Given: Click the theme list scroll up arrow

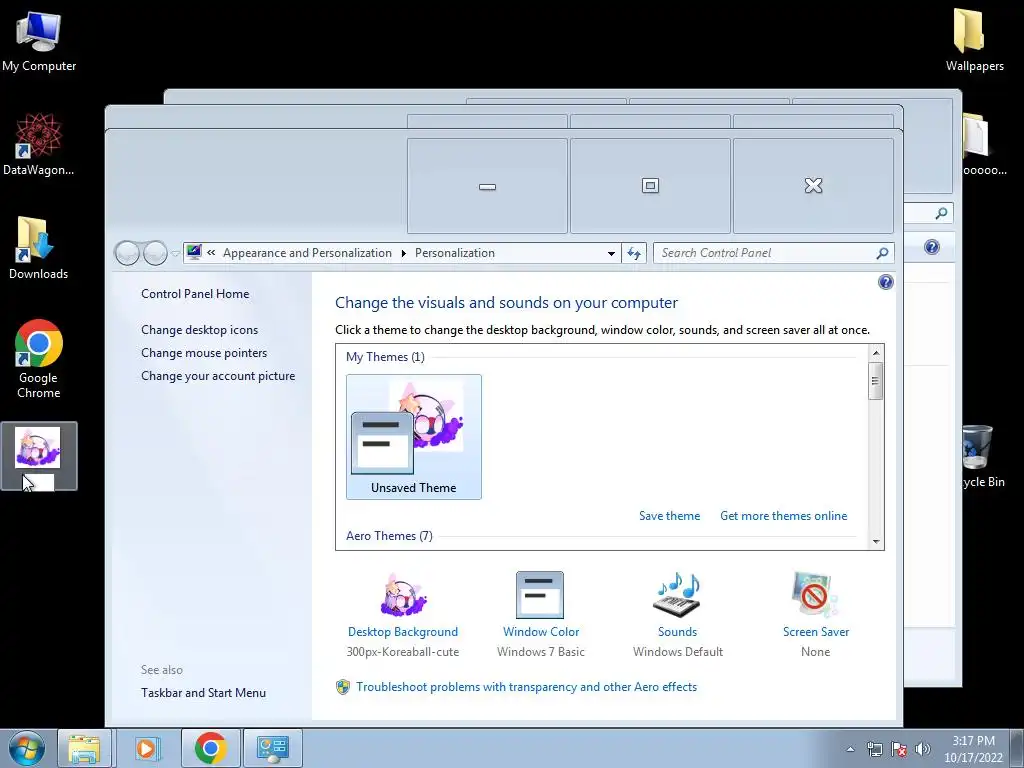Looking at the screenshot, I should pos(876,353).
